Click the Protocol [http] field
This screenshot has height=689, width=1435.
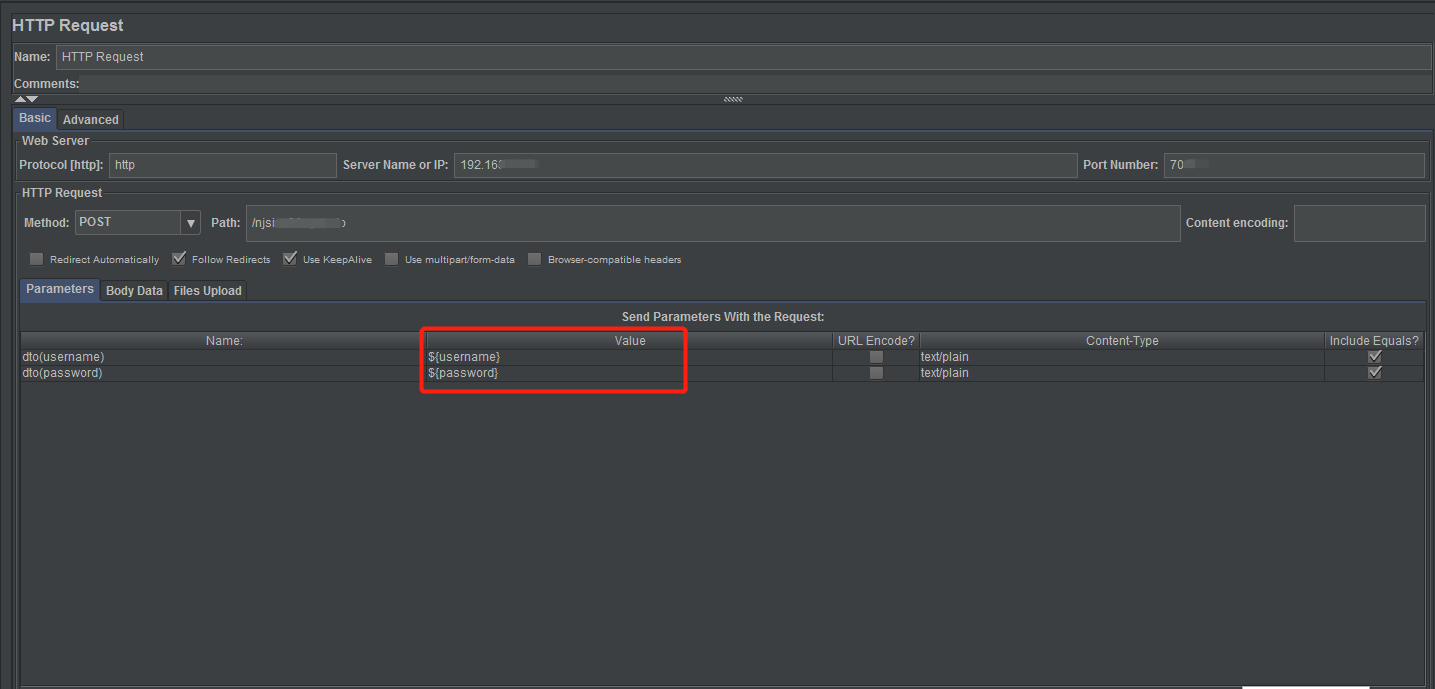222,165
